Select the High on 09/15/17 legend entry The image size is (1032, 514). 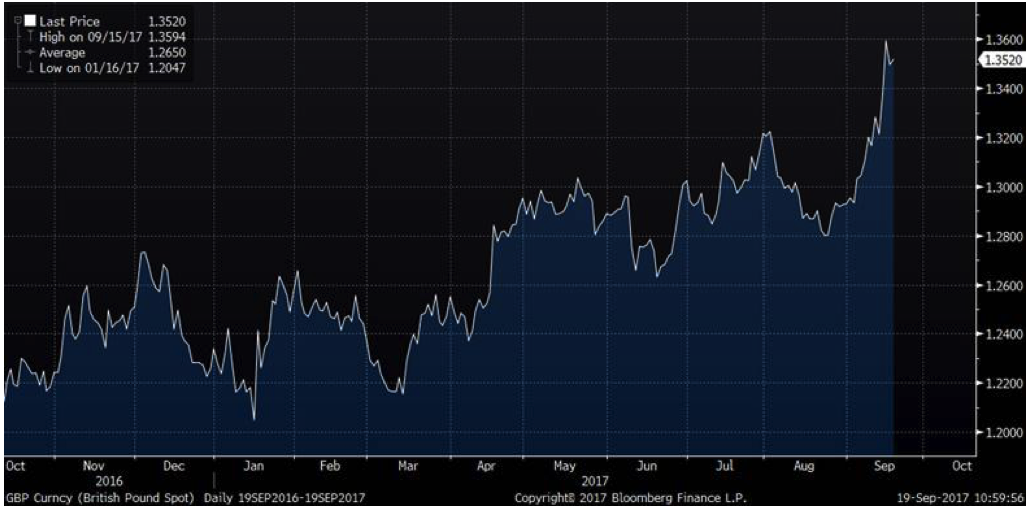click(90, 36)
